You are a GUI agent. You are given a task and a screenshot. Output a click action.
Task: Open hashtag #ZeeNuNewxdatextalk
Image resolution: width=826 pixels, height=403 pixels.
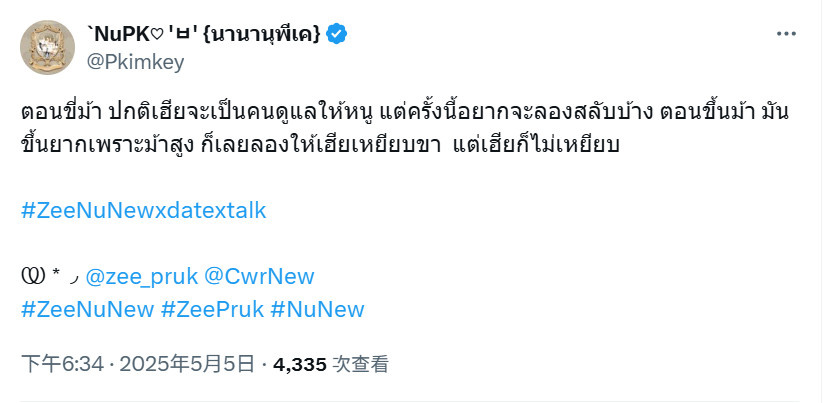144,211
